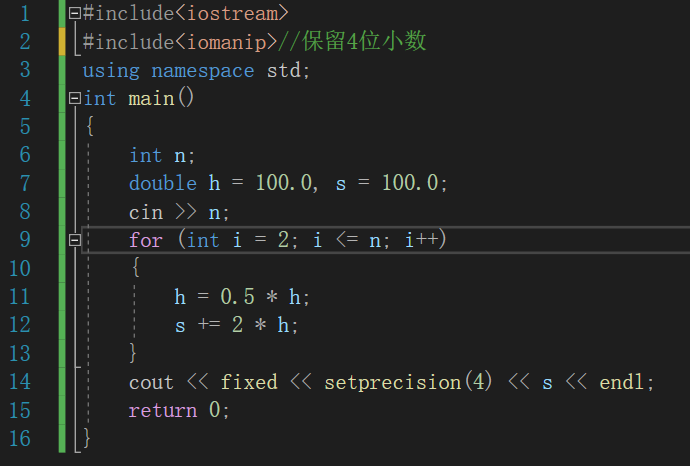Screen dimensions: 690x466
Task: Click the cin statement on line 8
Action: click(x=179, y=212)
